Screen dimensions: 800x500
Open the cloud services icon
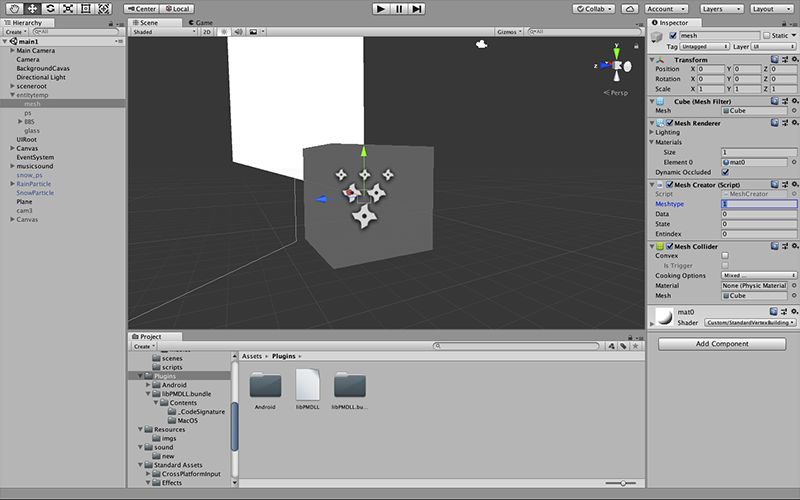click(630, 9)
